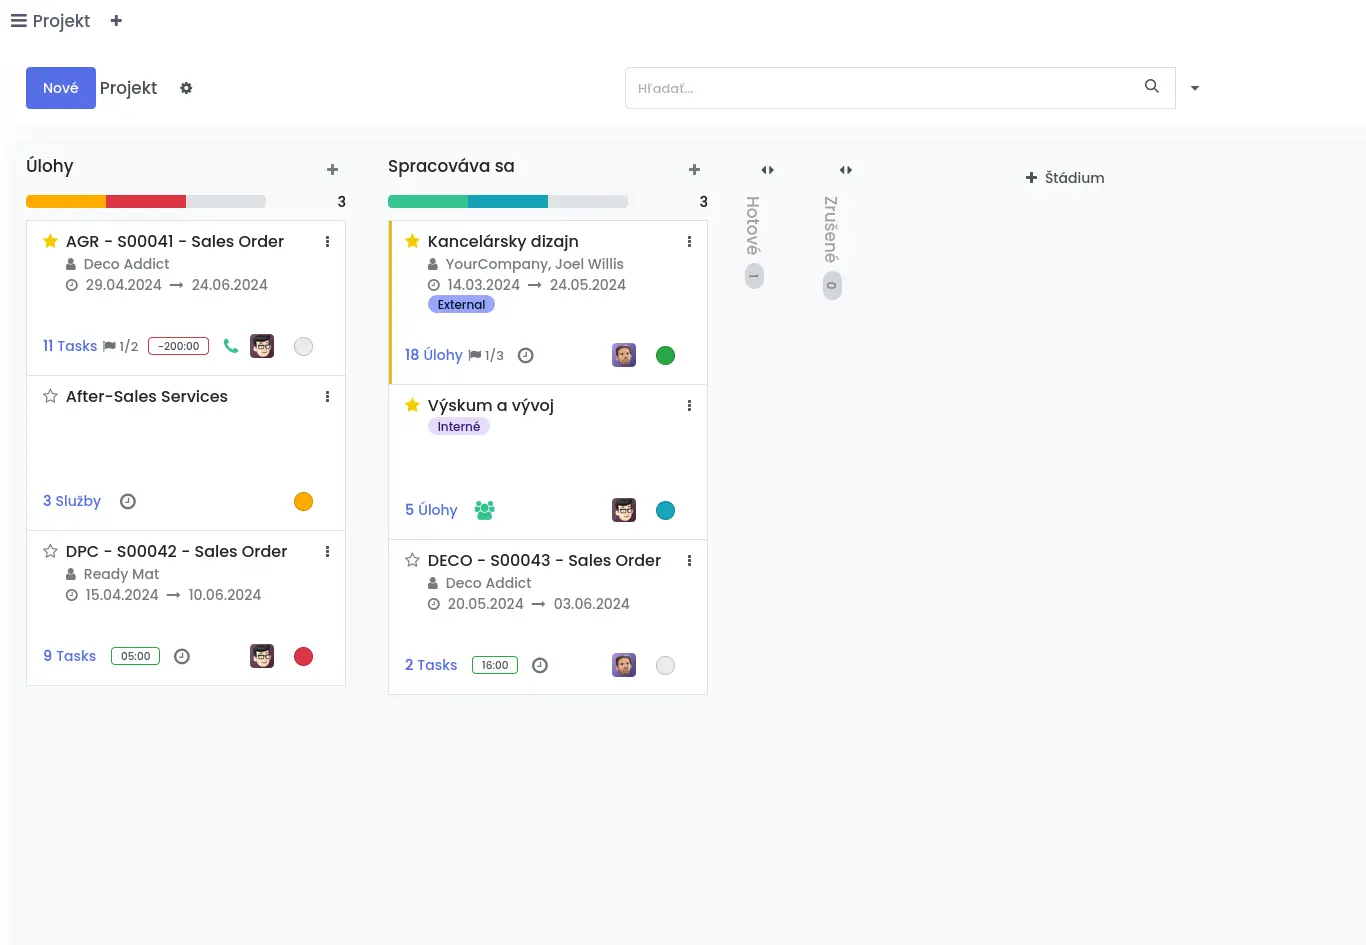Open the kebab menu on After-Sales Services
Image resolution: width=1366 pixels, height=945 pixels.
coord(327,396)
